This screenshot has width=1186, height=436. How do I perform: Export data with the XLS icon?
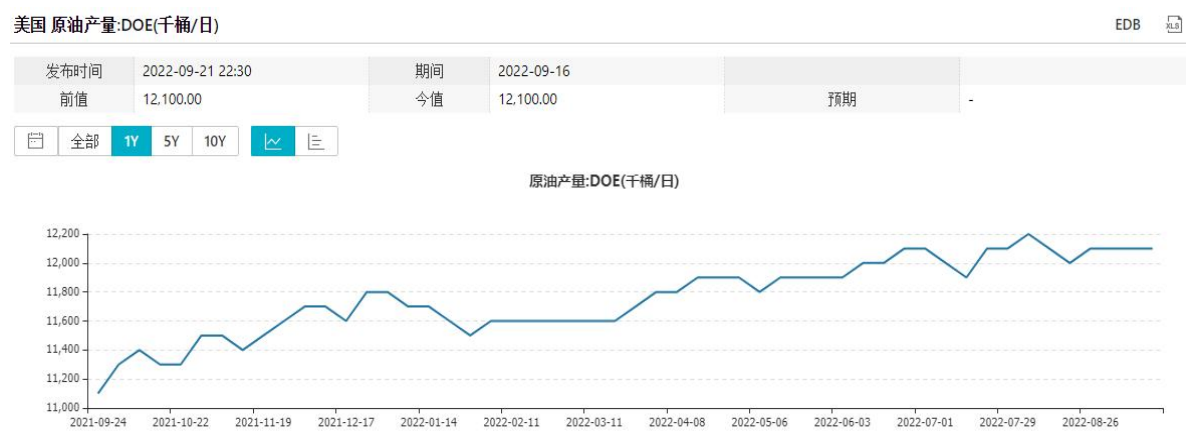[x=1174, y=25]
